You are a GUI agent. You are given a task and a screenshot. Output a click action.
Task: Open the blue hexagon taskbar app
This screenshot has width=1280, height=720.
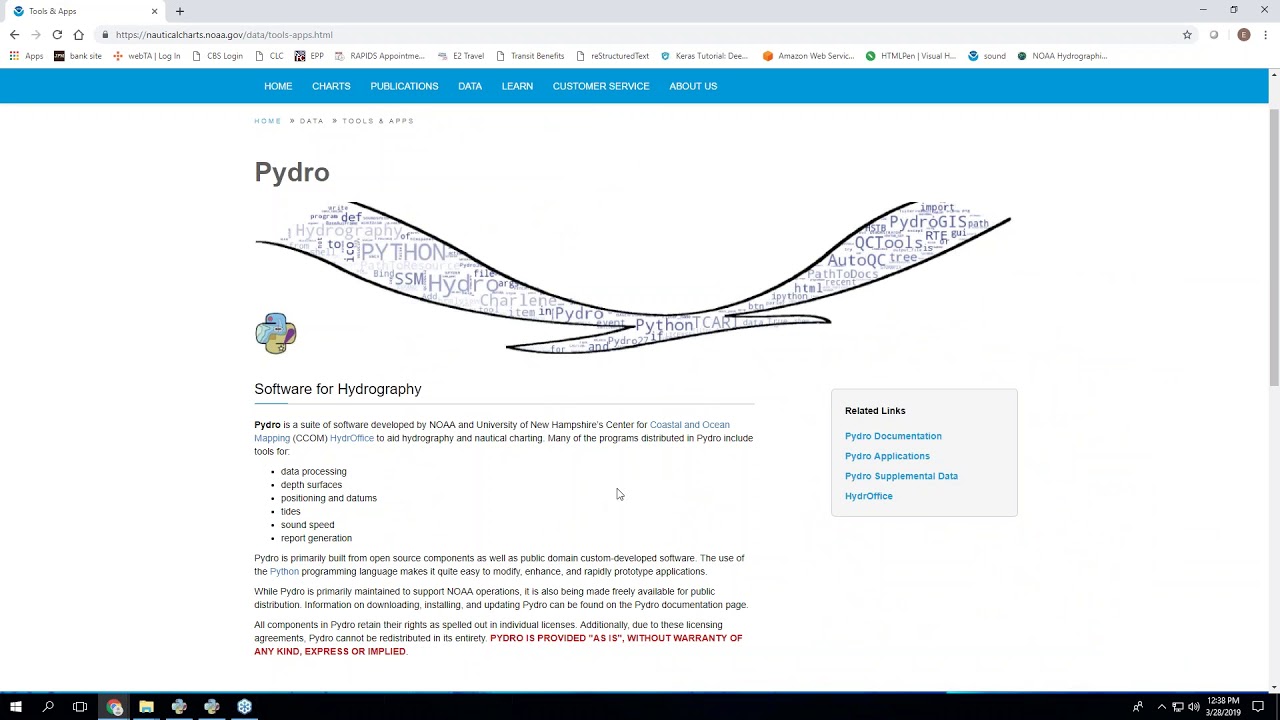(245, 707)
